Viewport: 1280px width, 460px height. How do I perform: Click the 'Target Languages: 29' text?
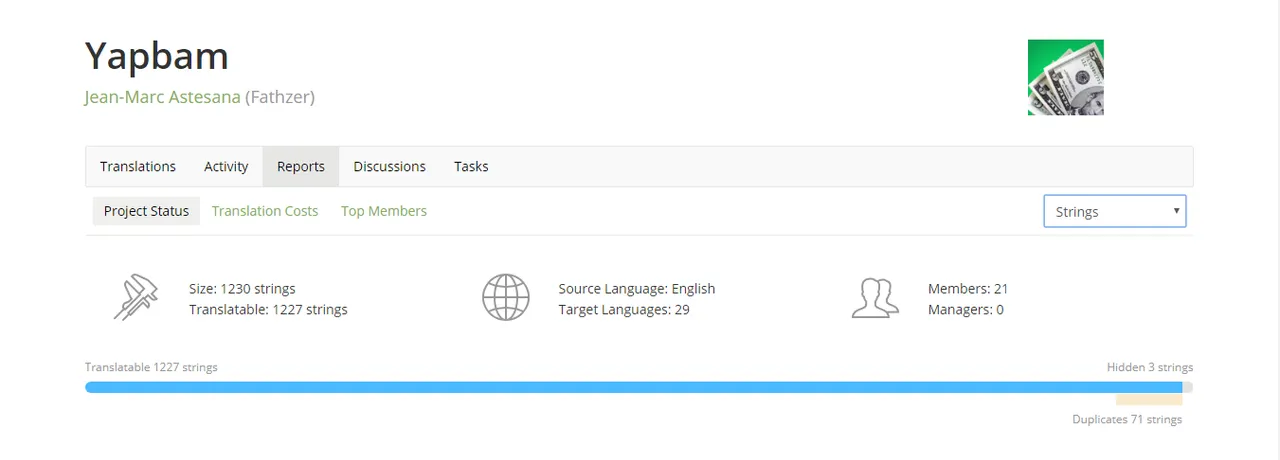624,310
